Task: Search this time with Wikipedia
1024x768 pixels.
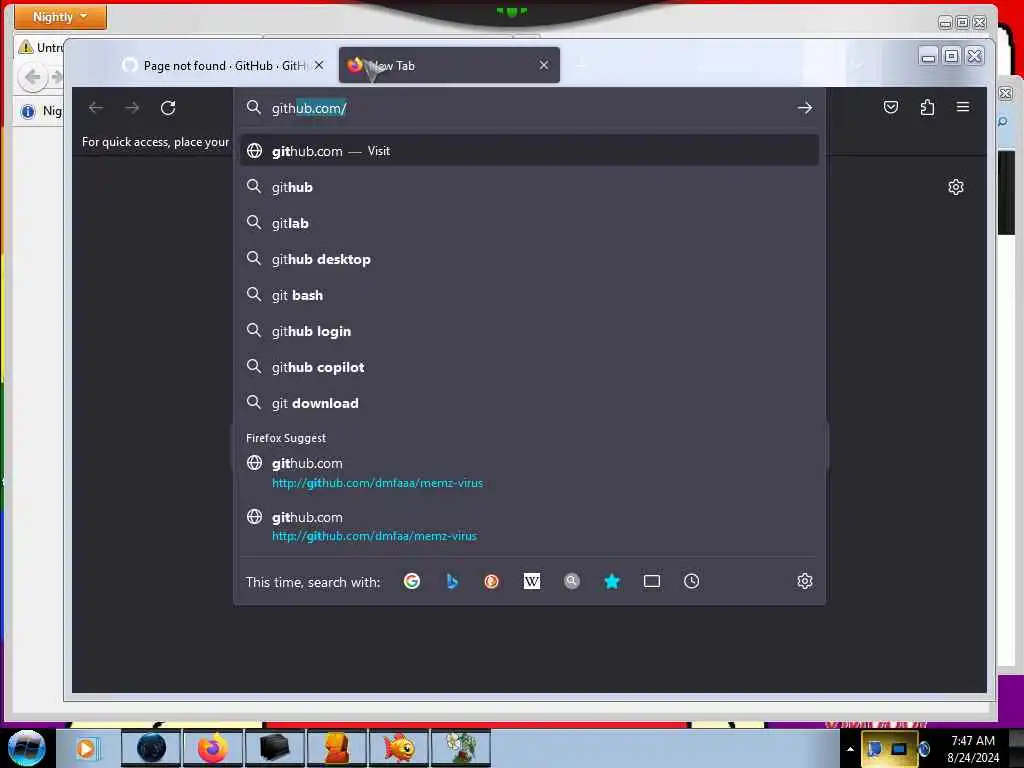Action: pyautogui.click(x=532, y=581)
